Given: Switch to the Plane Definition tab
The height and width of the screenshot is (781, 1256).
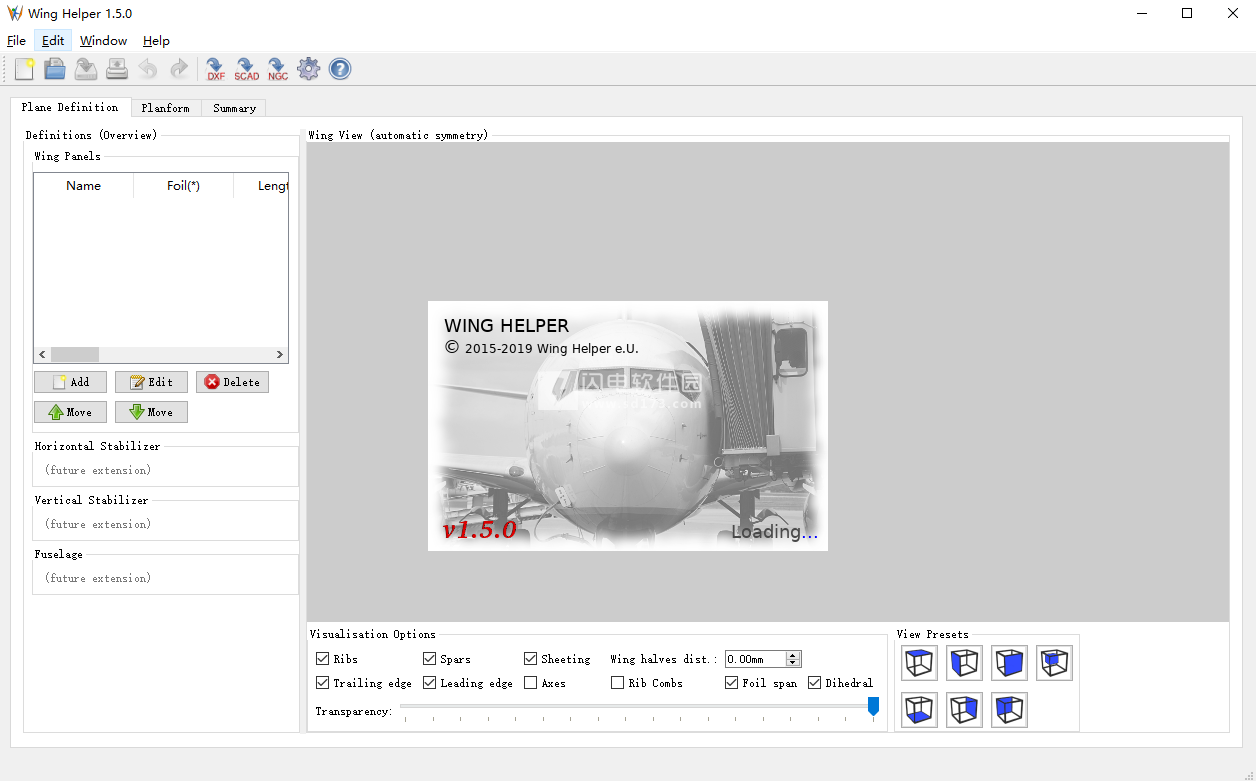Looking at the screenshot, I should 70,107.
